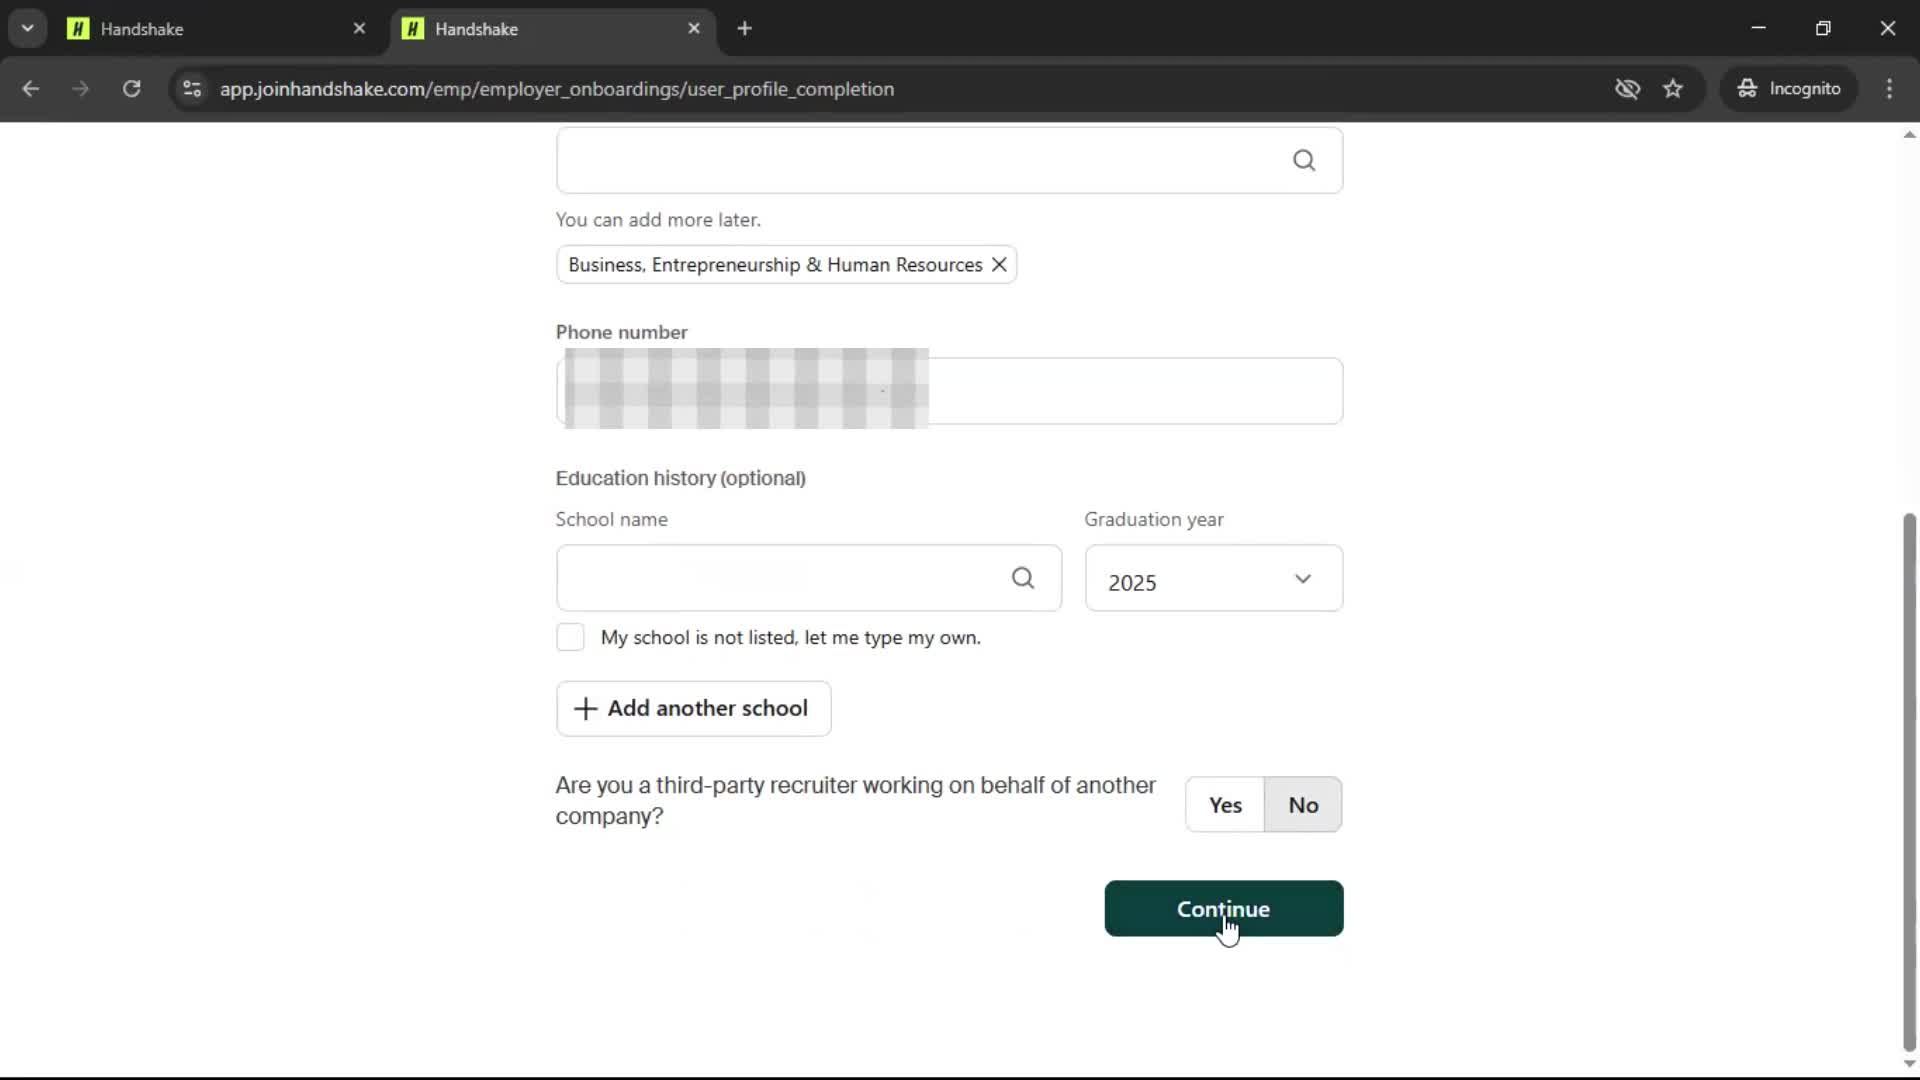The width and height of the screenshot is (1920, 1080).
Task: View site information icon in address bar
Action: tap(192, 89)
